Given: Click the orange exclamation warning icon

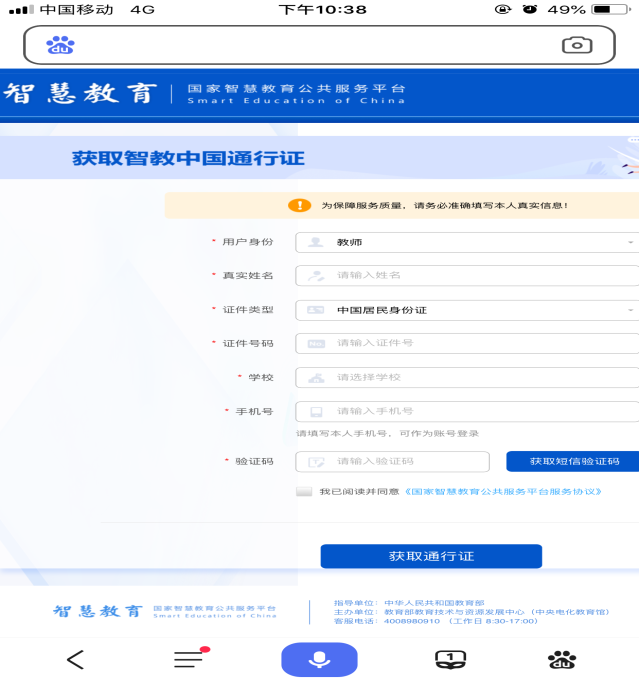Looking at the screenshot, I should pyautogui.click(x=299, y=205).
